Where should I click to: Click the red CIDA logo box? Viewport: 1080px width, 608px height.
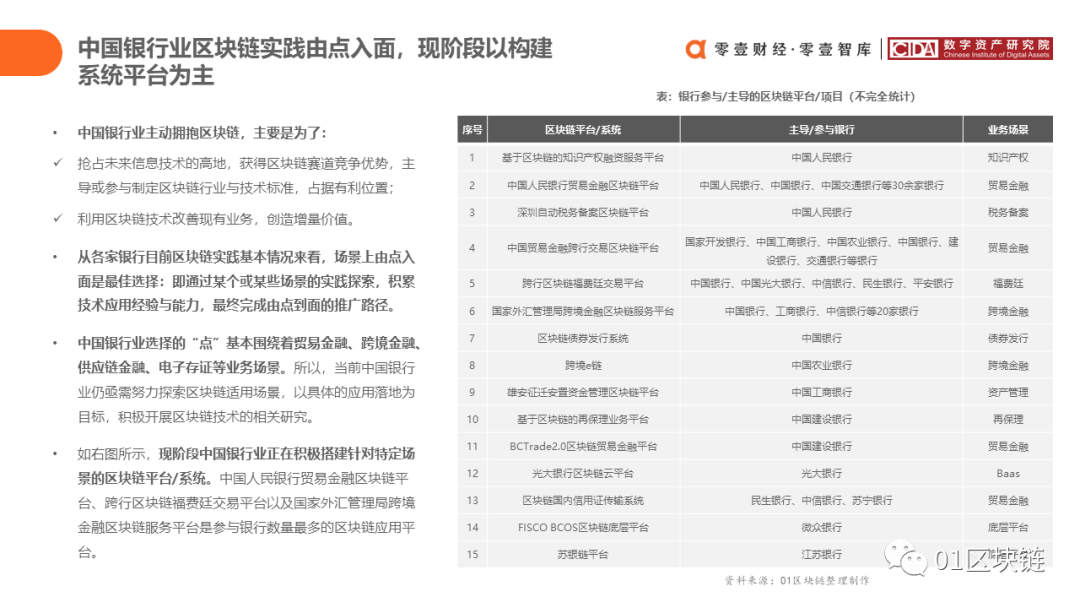[x=912, y=49]
